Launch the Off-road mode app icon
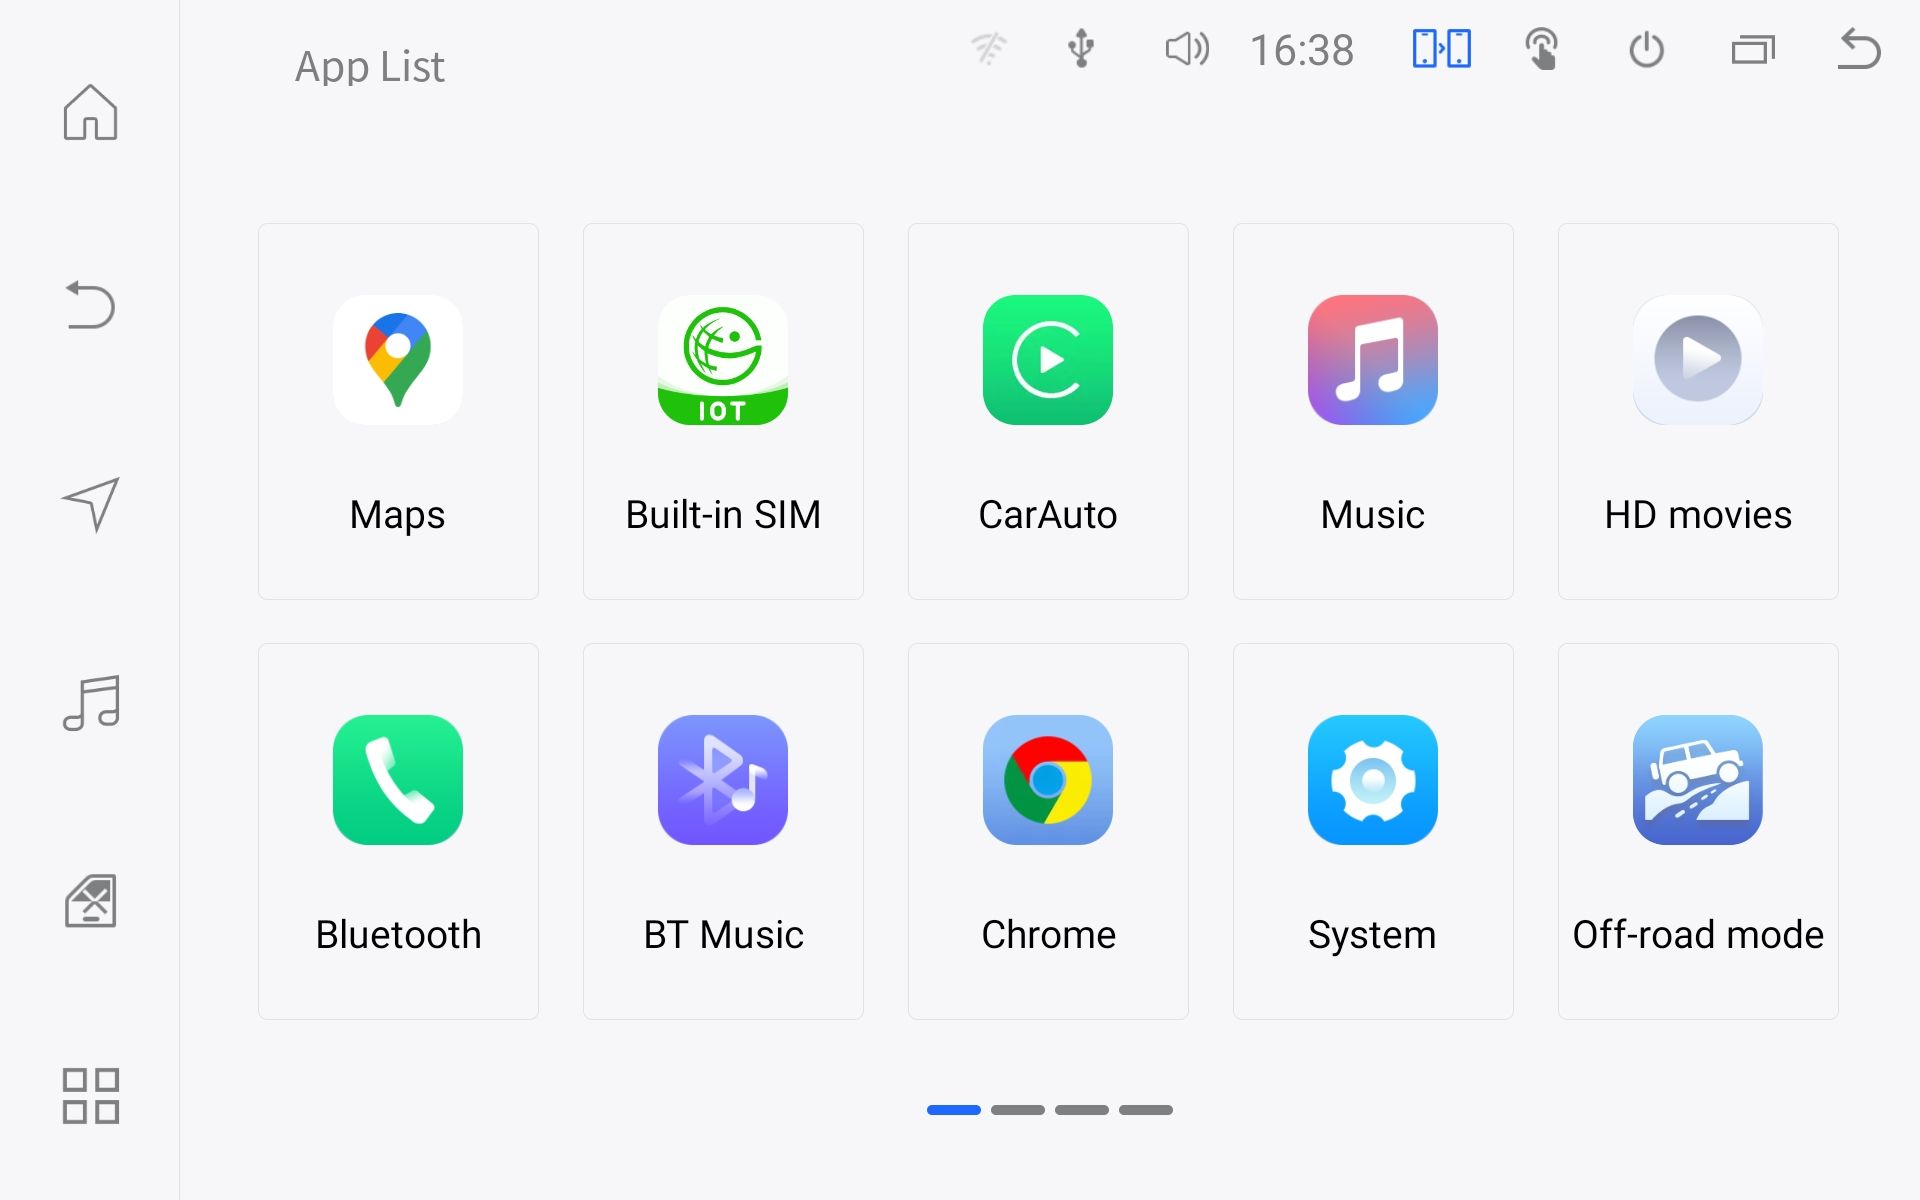1920x1200 pixels. pyautogui.click(x=1698, y=780)
